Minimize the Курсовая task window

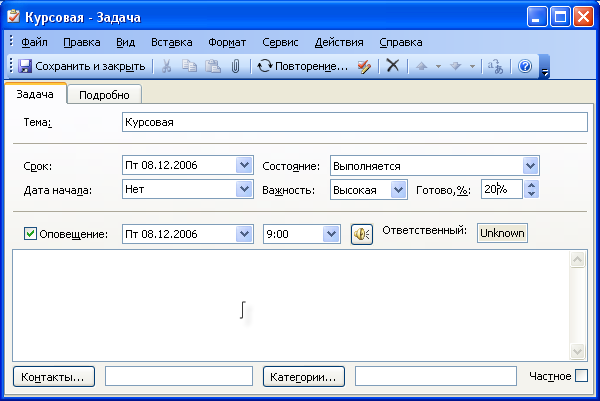(536, 17)
